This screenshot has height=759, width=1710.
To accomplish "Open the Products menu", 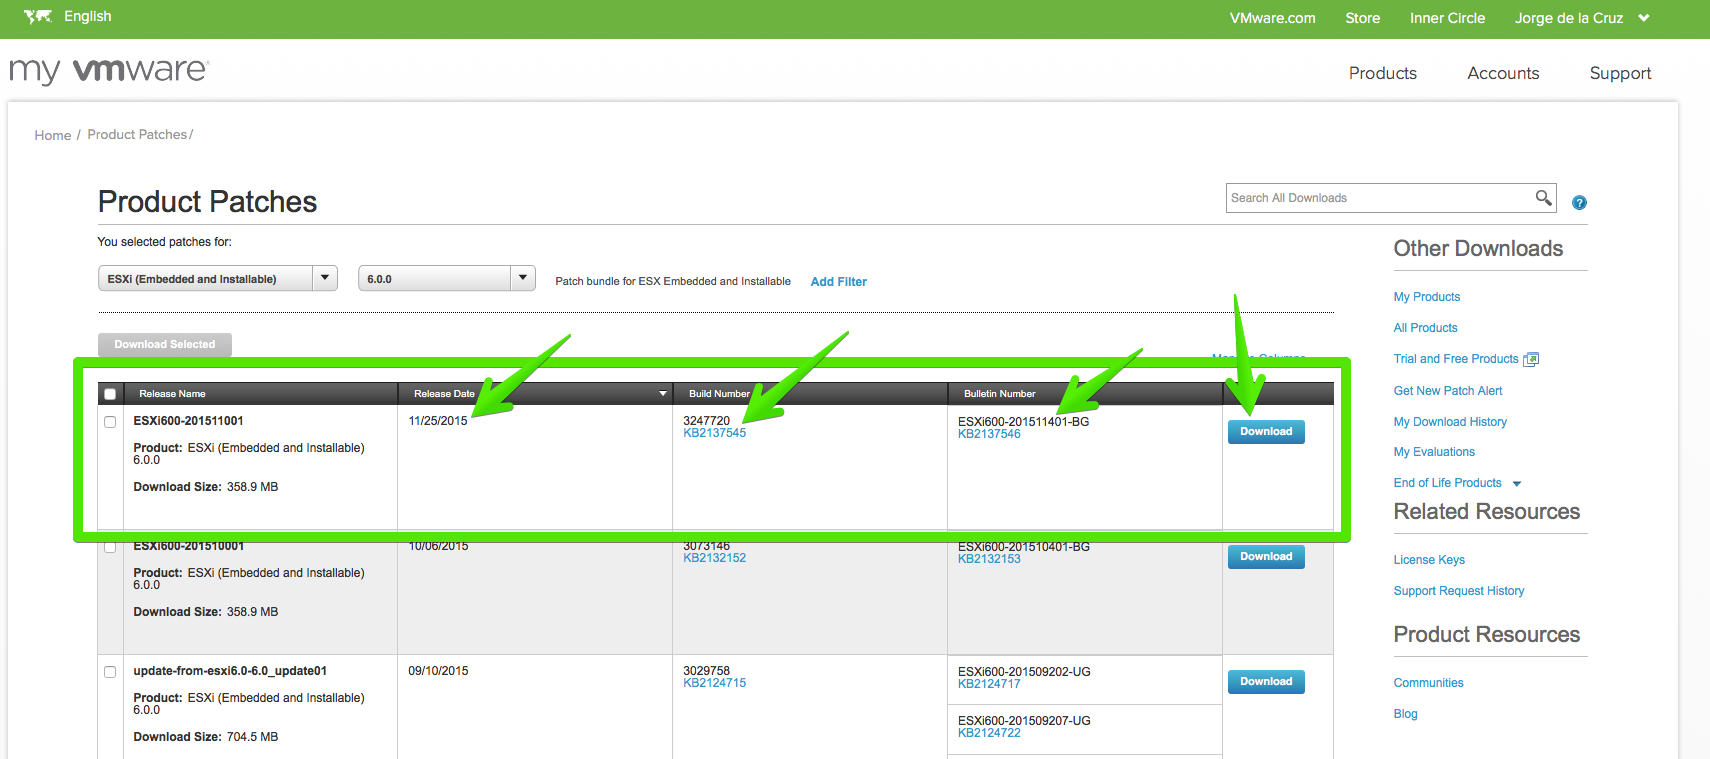I will tap(1382, 73).
